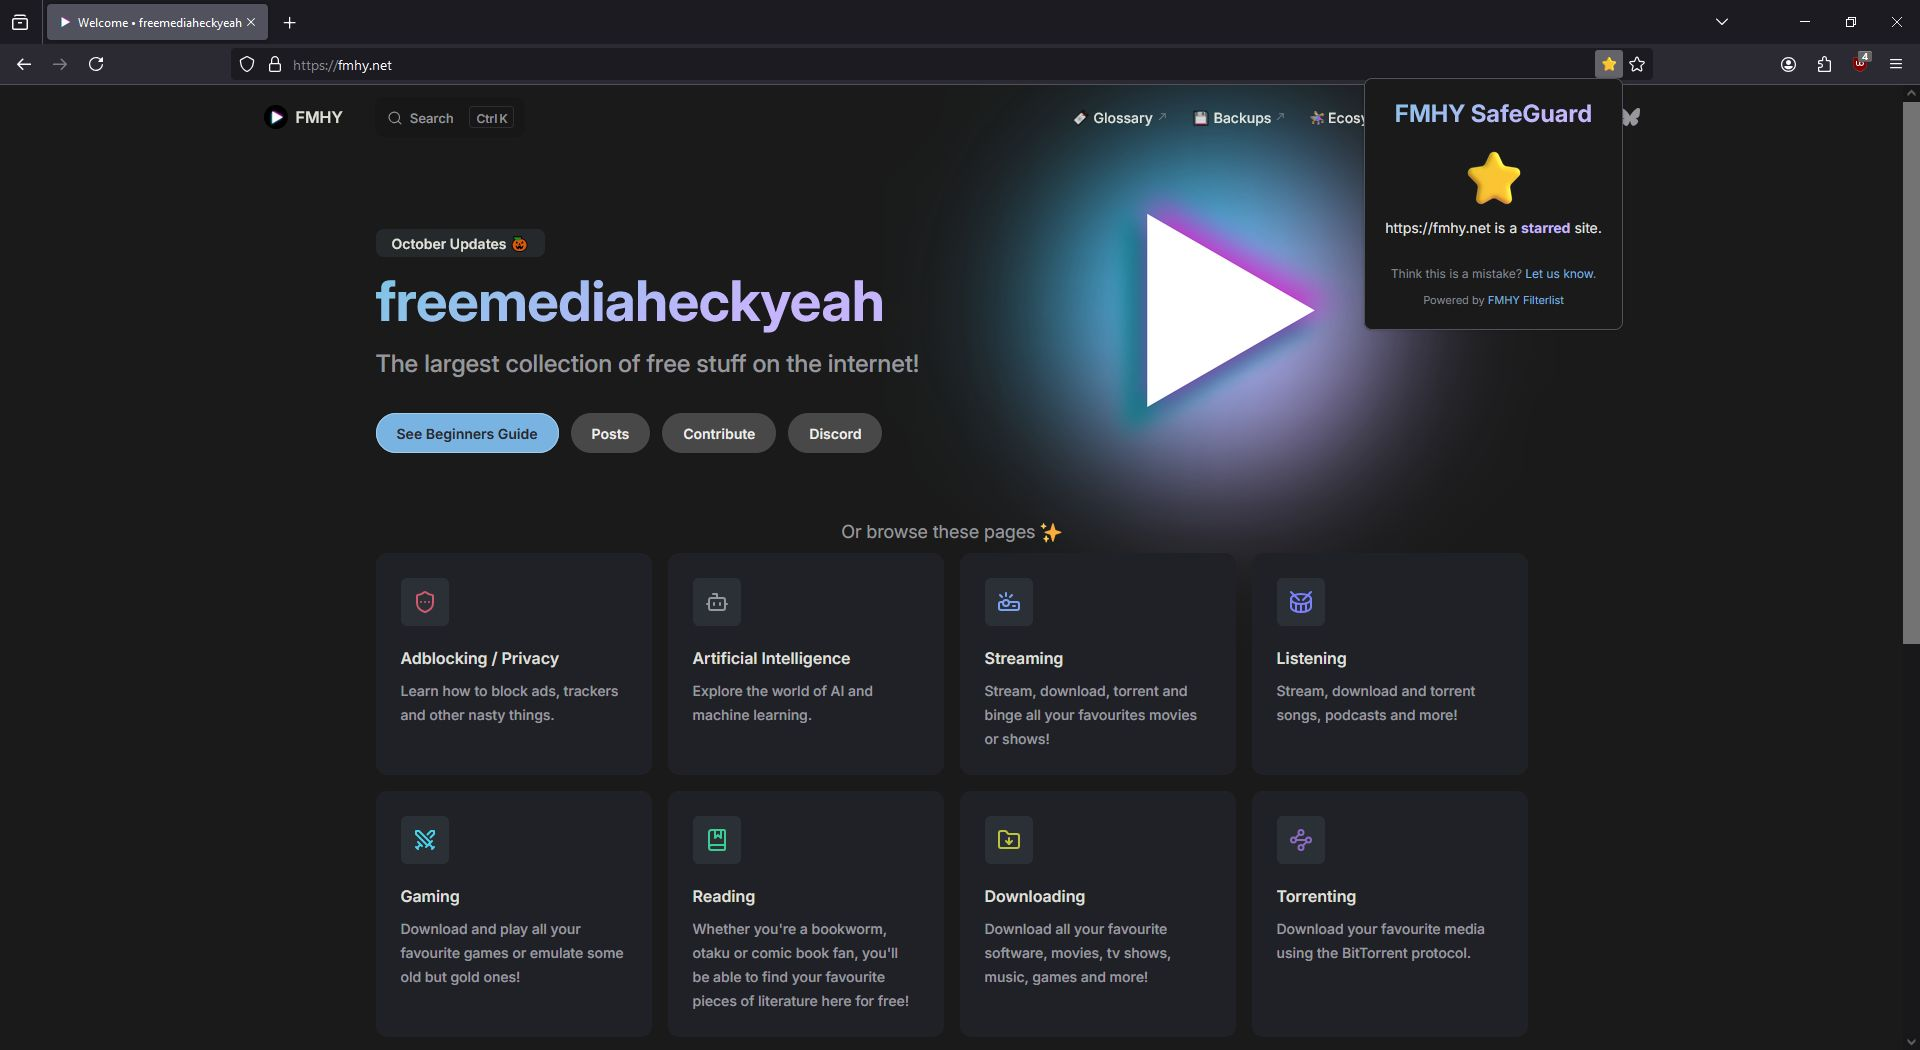The height and width of the screenshot is (1050, 1920).
Task: Click the vertical scrollbar thumb
Action: click(x=1911, y=372)
